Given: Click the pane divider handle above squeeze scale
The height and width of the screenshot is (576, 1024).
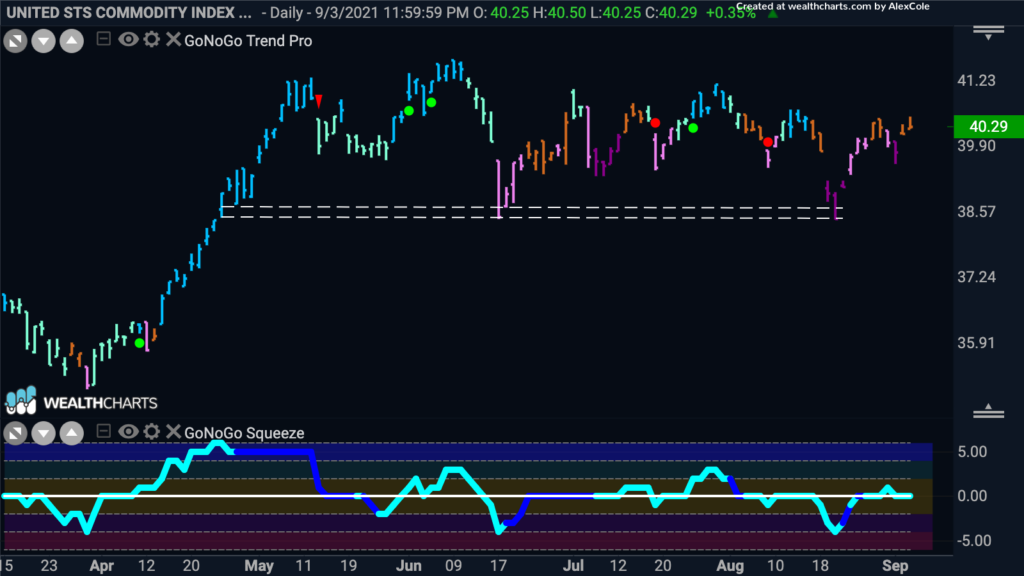Looking at the screenshot, I should pos(988,411).
